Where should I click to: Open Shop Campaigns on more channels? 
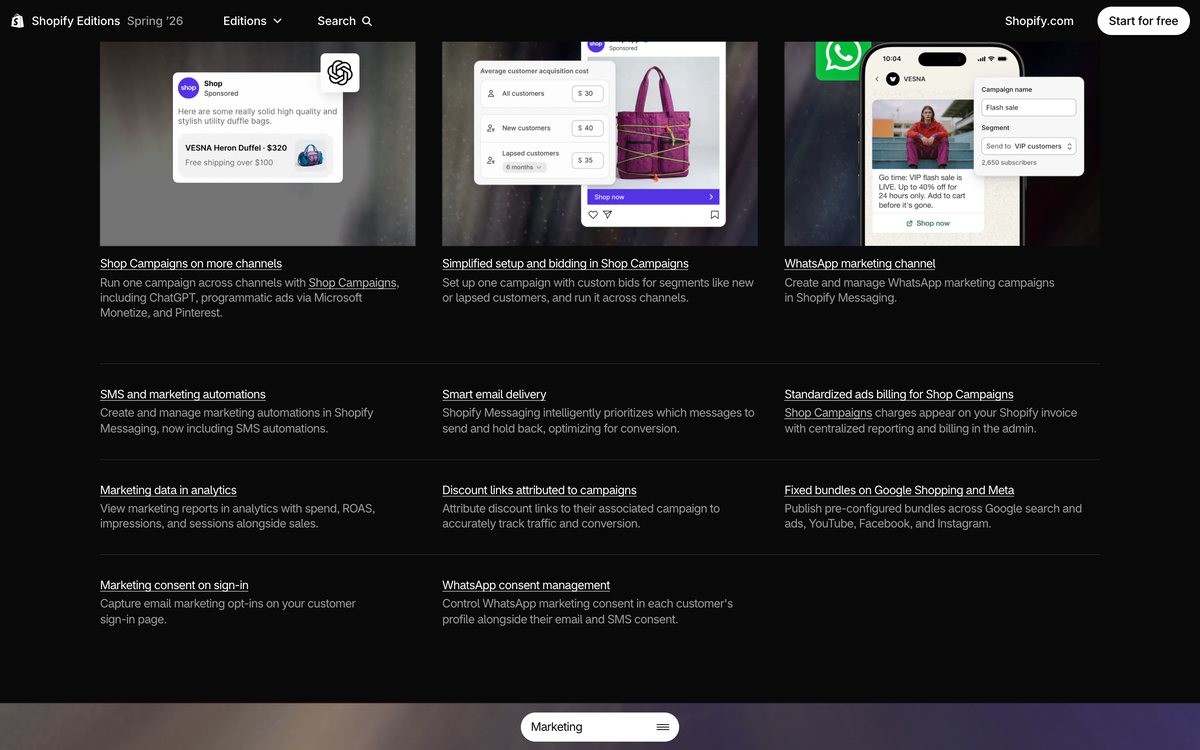pyautogui.click(x=191, y=264)
